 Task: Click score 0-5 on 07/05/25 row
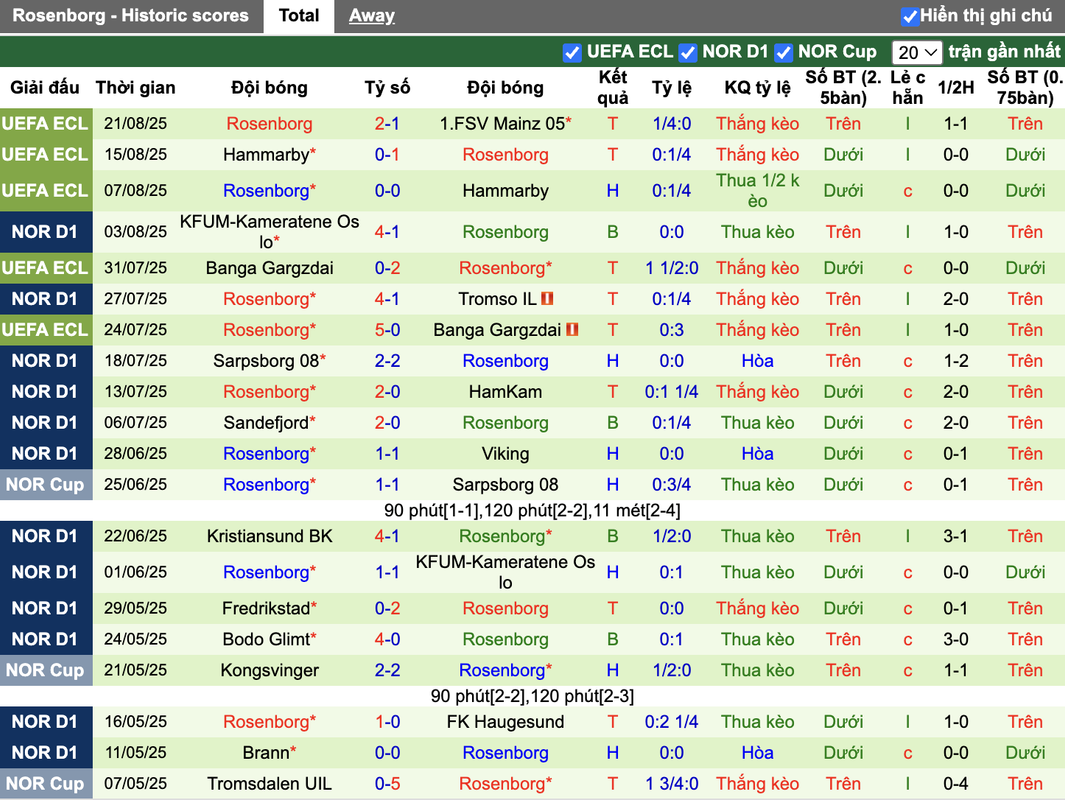tap(387, 784)
